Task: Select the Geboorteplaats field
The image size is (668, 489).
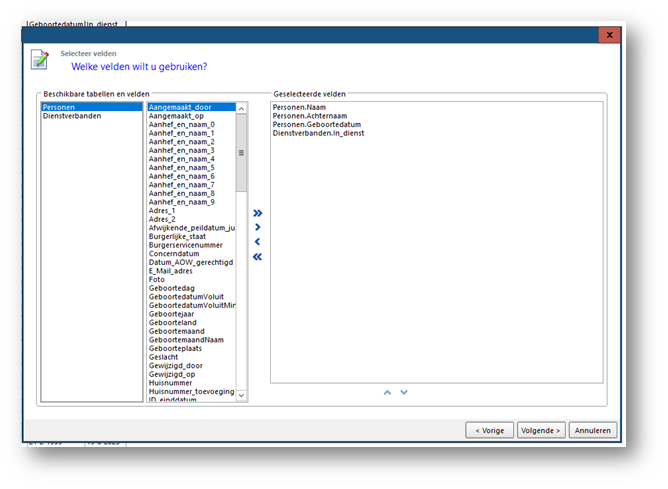Action: [191, 348]
